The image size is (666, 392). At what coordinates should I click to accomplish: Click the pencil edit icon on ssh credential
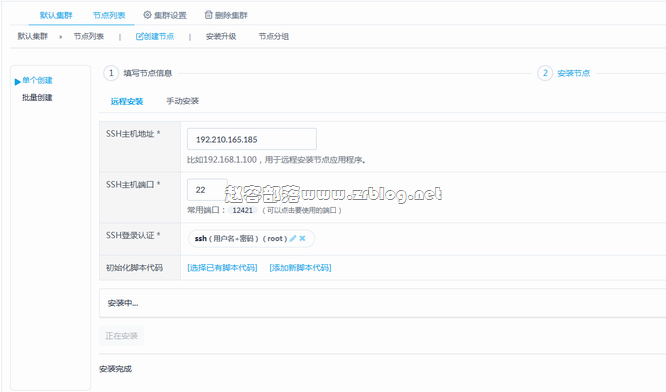[293, 239]
